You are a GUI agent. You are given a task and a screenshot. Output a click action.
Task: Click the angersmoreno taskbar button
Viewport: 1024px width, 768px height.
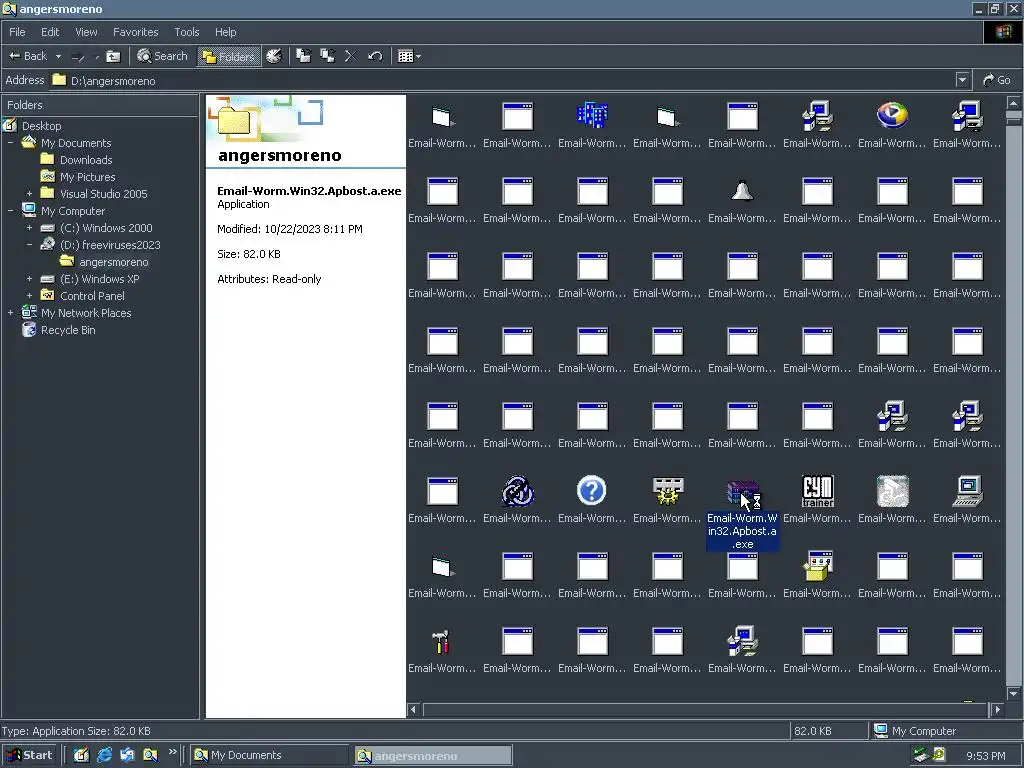[433, 756]
